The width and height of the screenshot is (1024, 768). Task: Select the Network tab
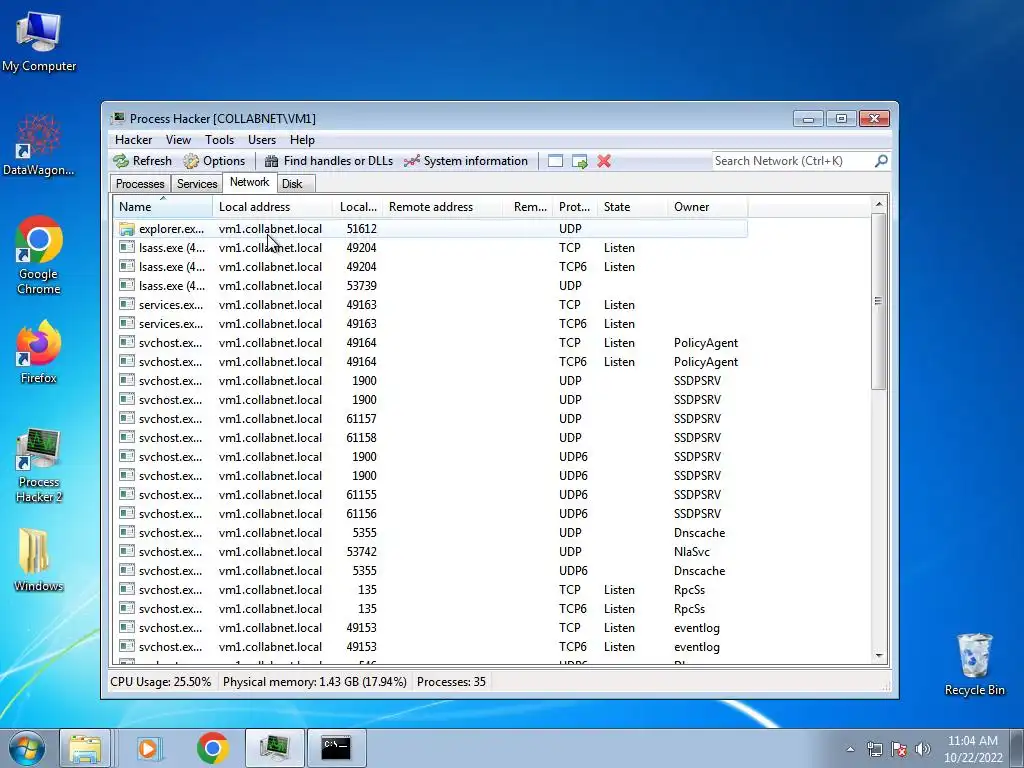pyautogui.click(x=249, y=182)
